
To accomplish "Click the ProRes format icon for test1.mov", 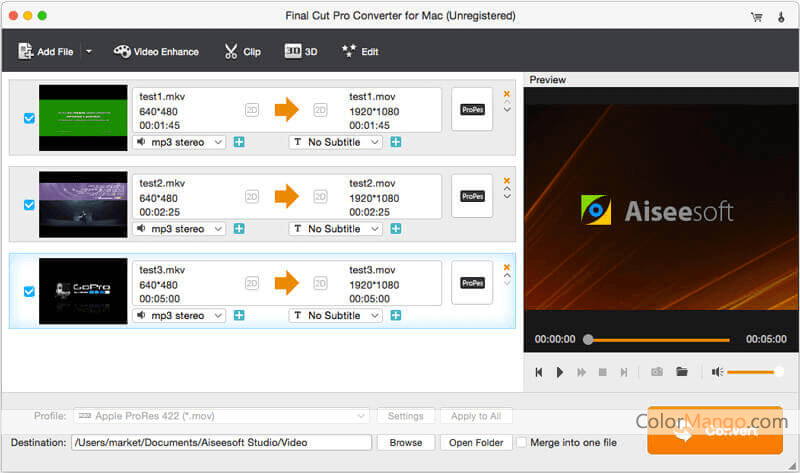I will (472, 110).
